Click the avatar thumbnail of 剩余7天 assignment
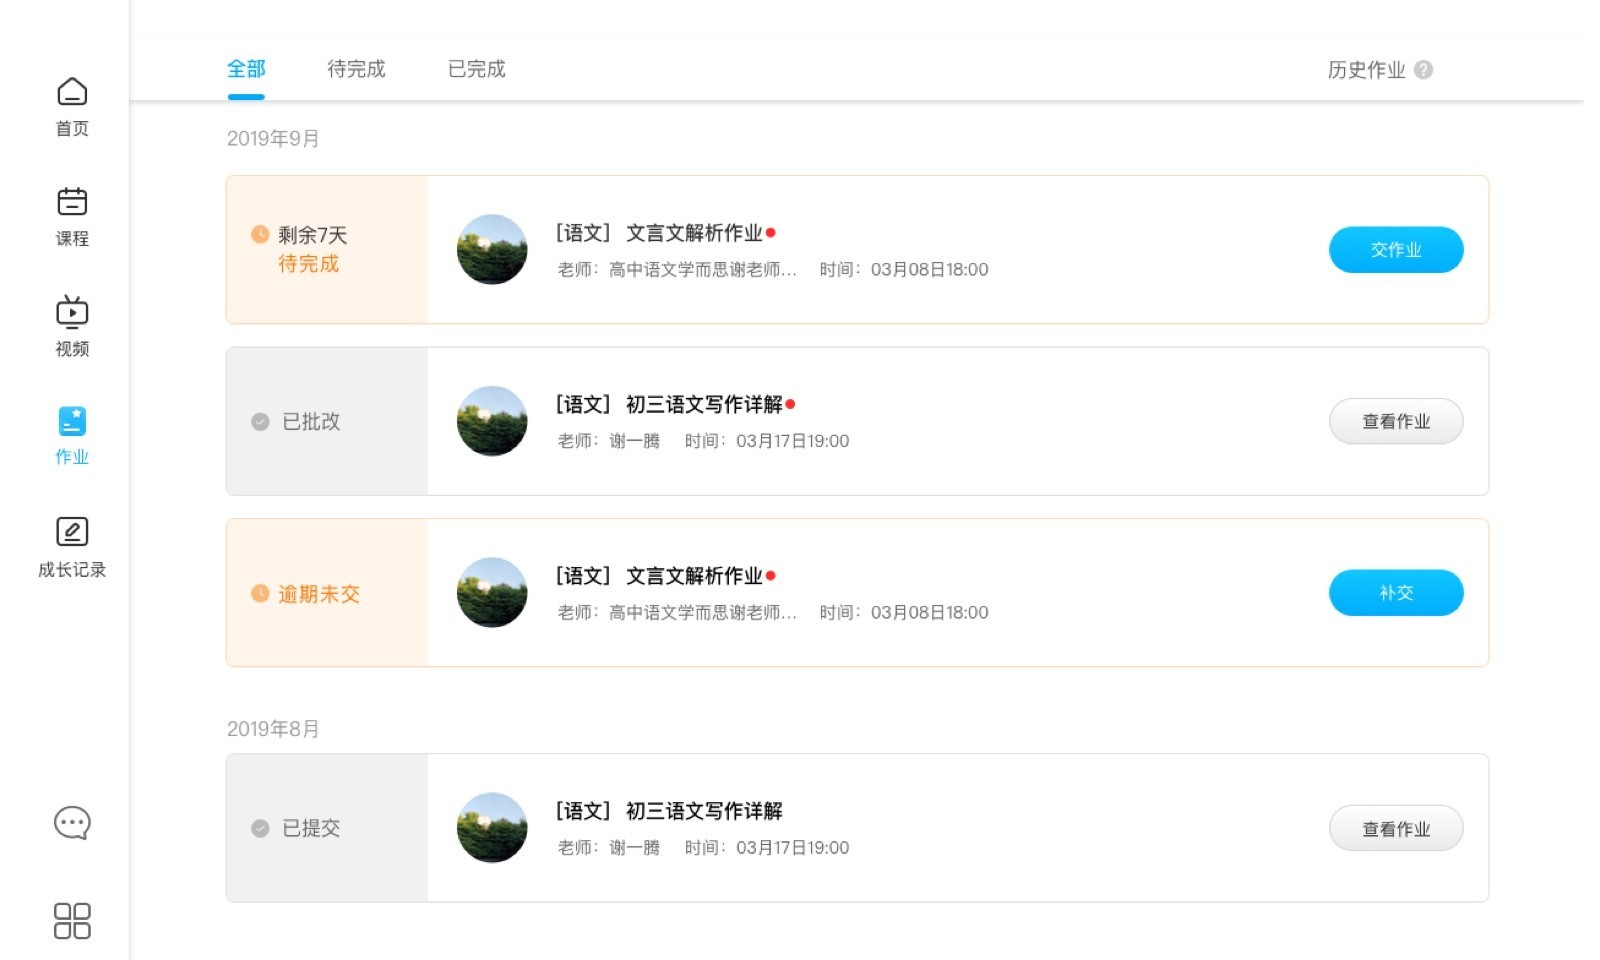The height and width of the screenshot is (960, 1600). pos(492,250)
